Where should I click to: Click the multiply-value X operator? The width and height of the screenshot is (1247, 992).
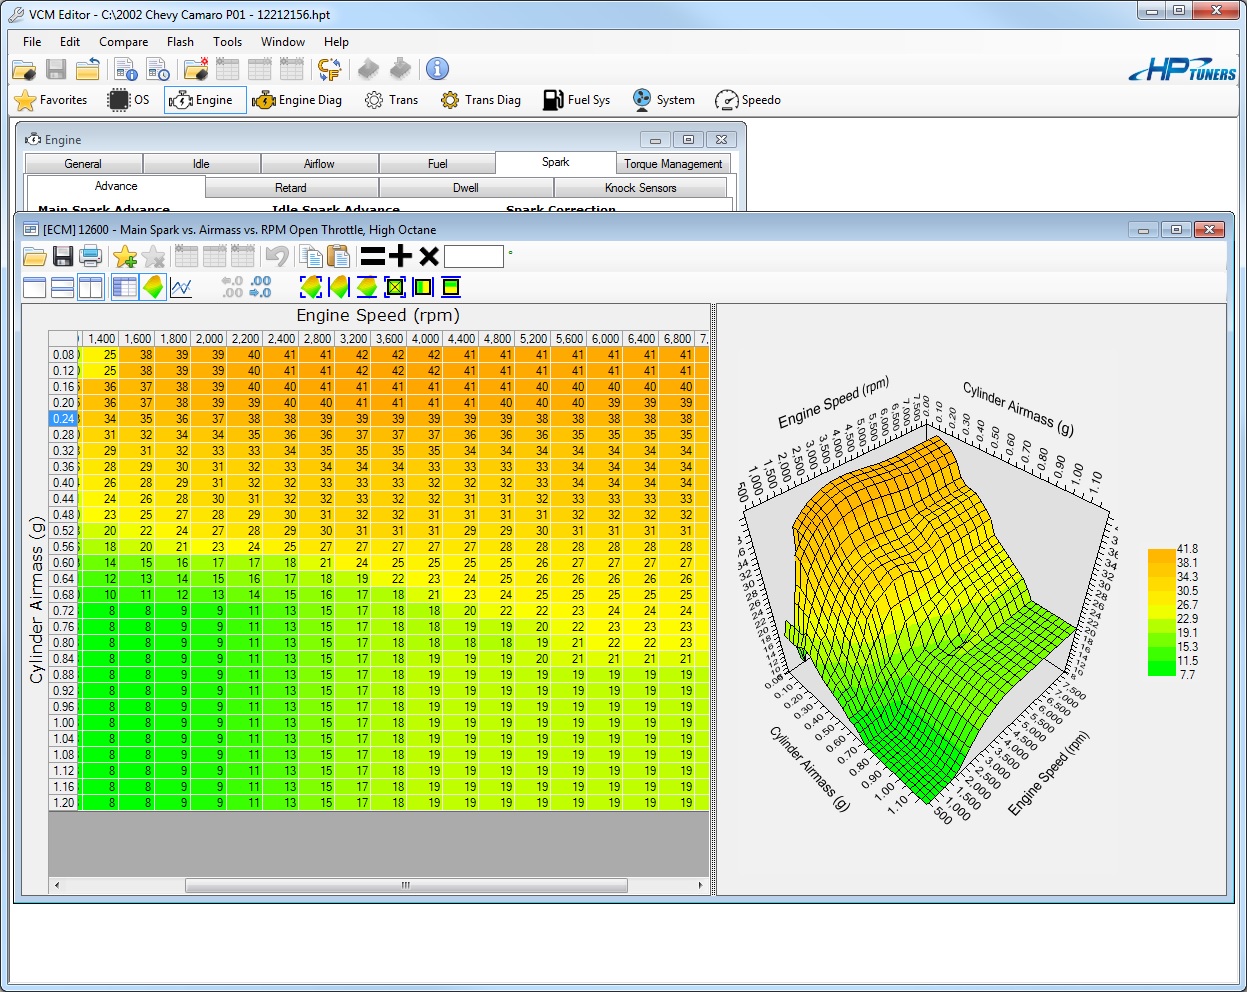point(429,257)
